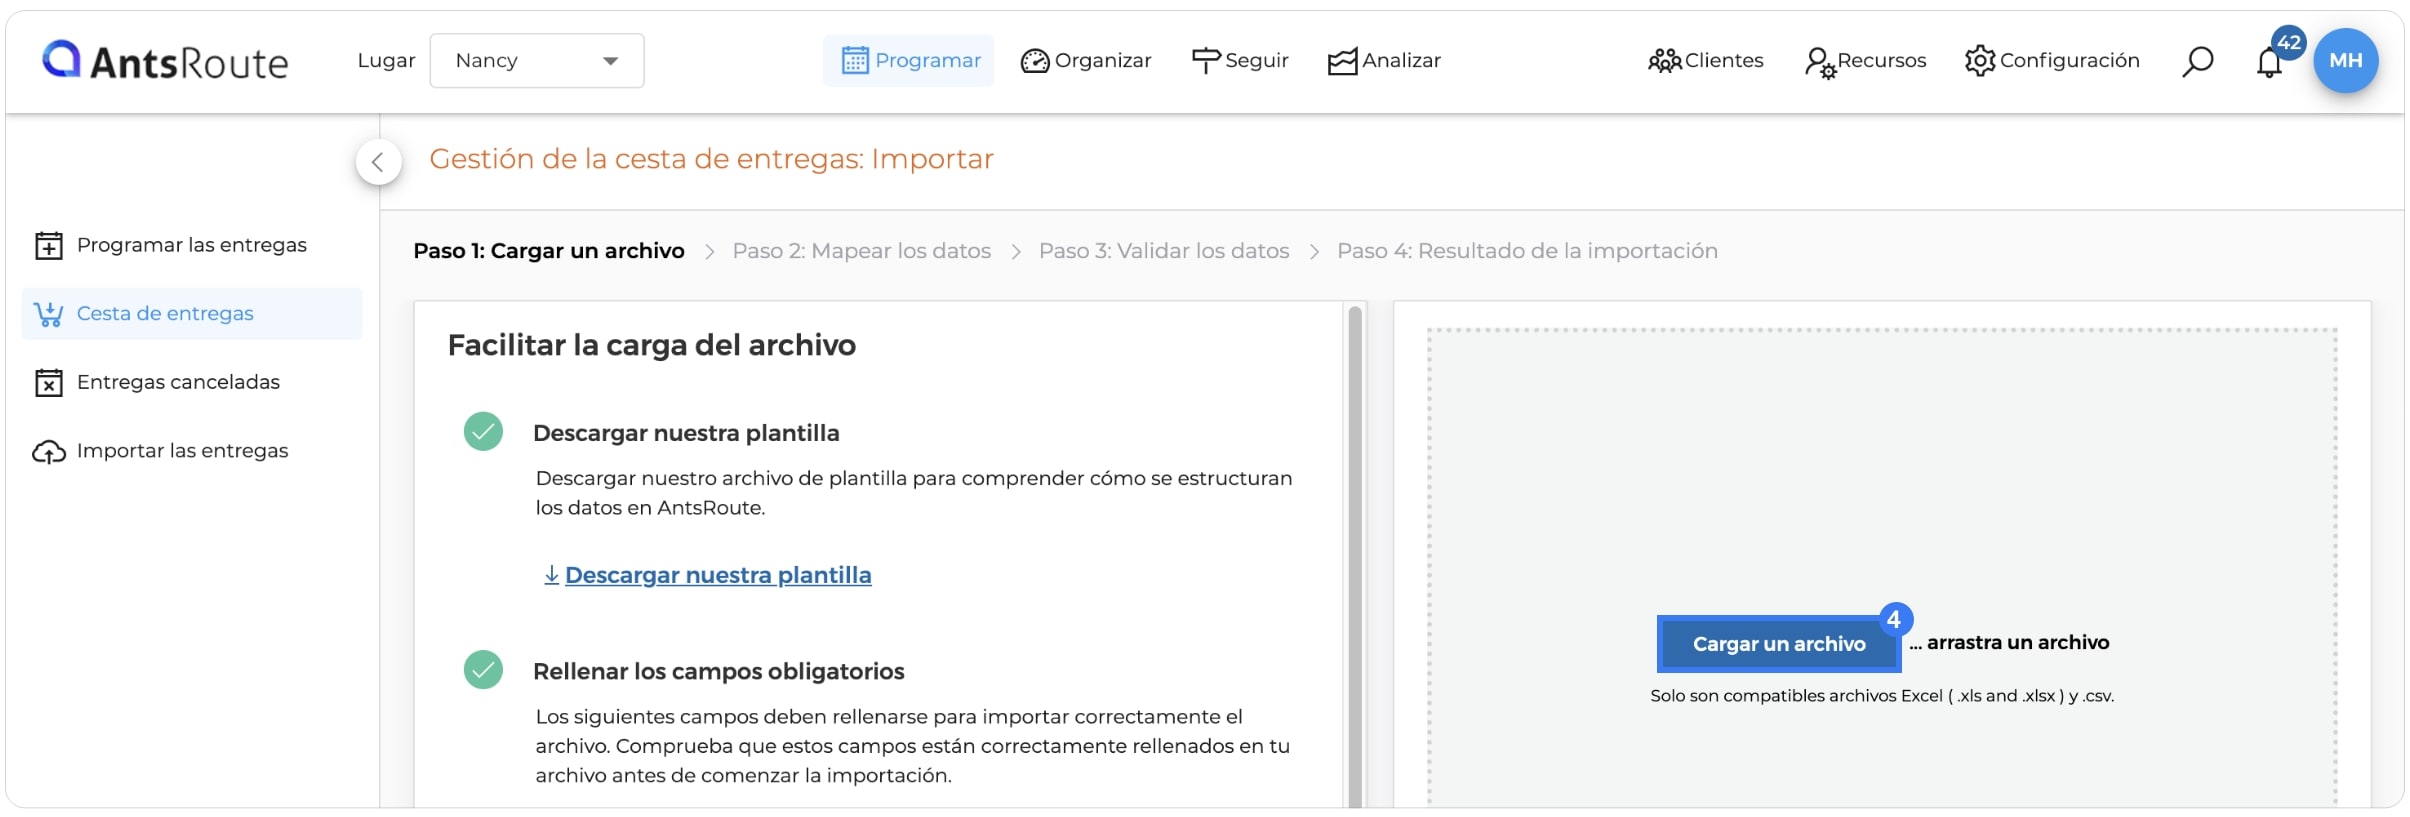
Task: Click the Cesta de entregas cart icon
Action: coord(48,314)
